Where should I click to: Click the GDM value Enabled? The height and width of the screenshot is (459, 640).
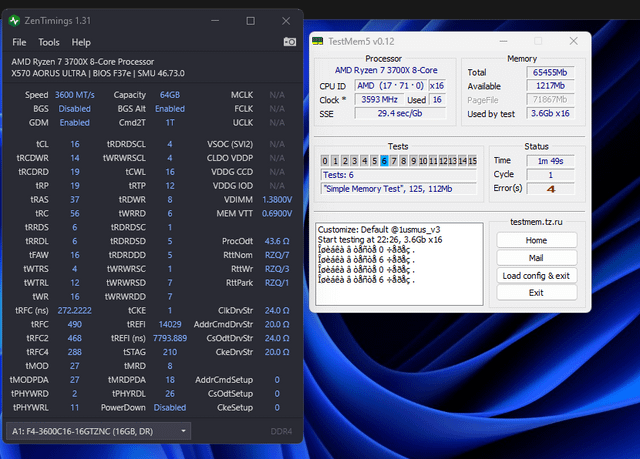(x=75, y=123)
